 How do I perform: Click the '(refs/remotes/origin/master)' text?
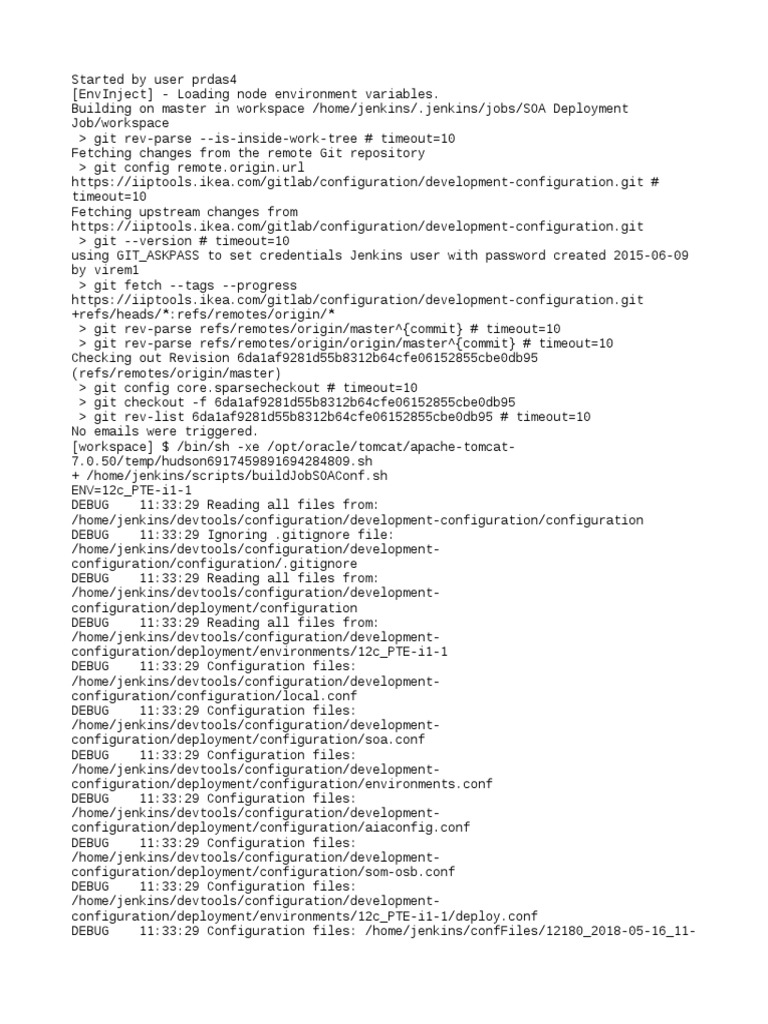point(176,374)
